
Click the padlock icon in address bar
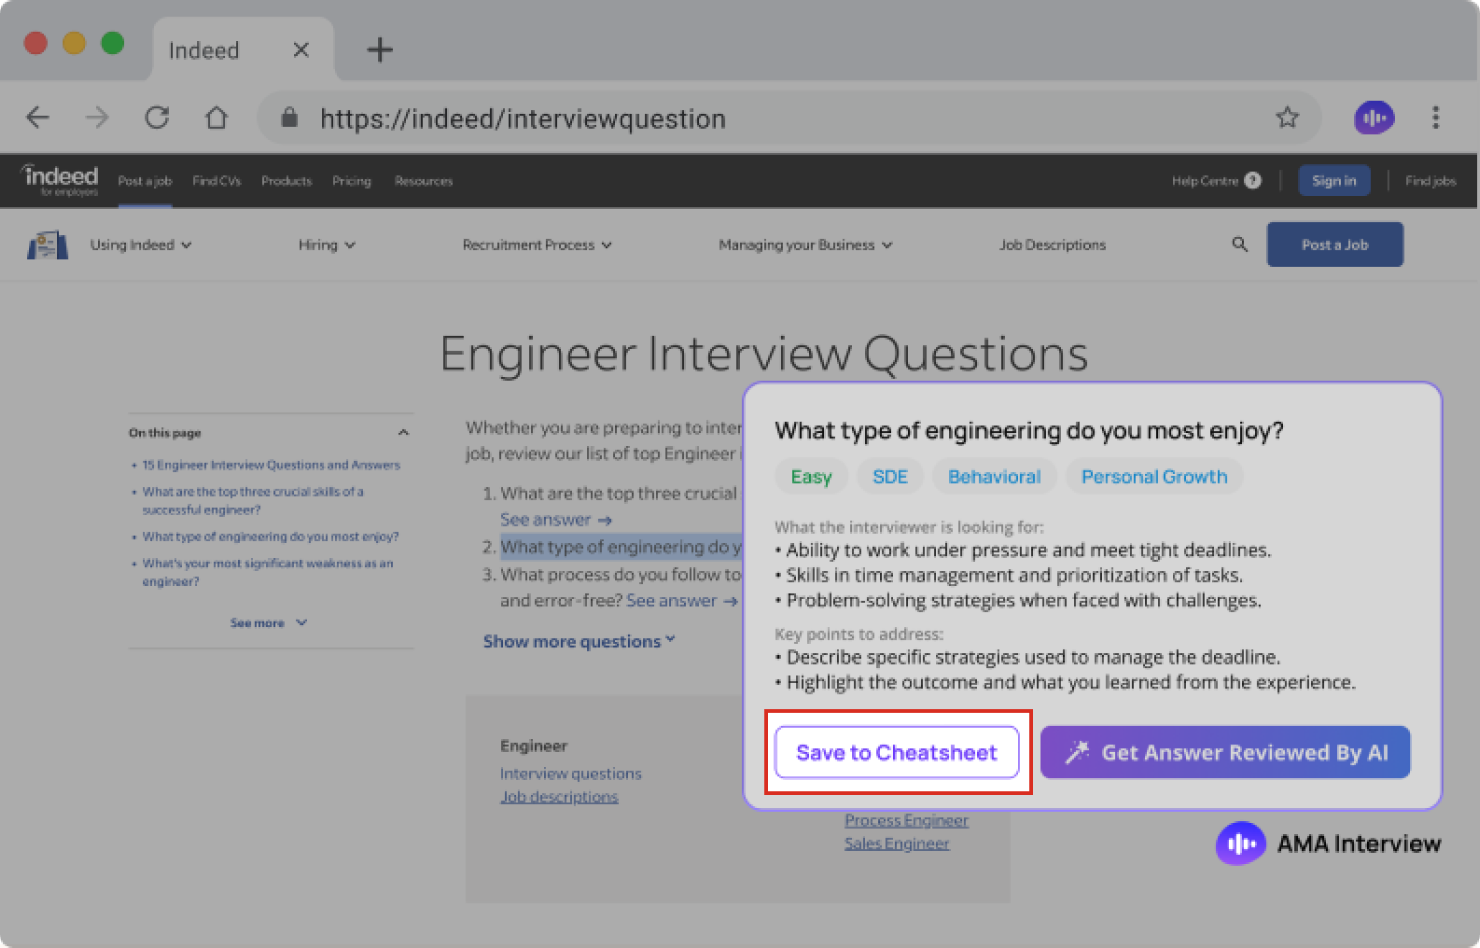tap(289, 118)
